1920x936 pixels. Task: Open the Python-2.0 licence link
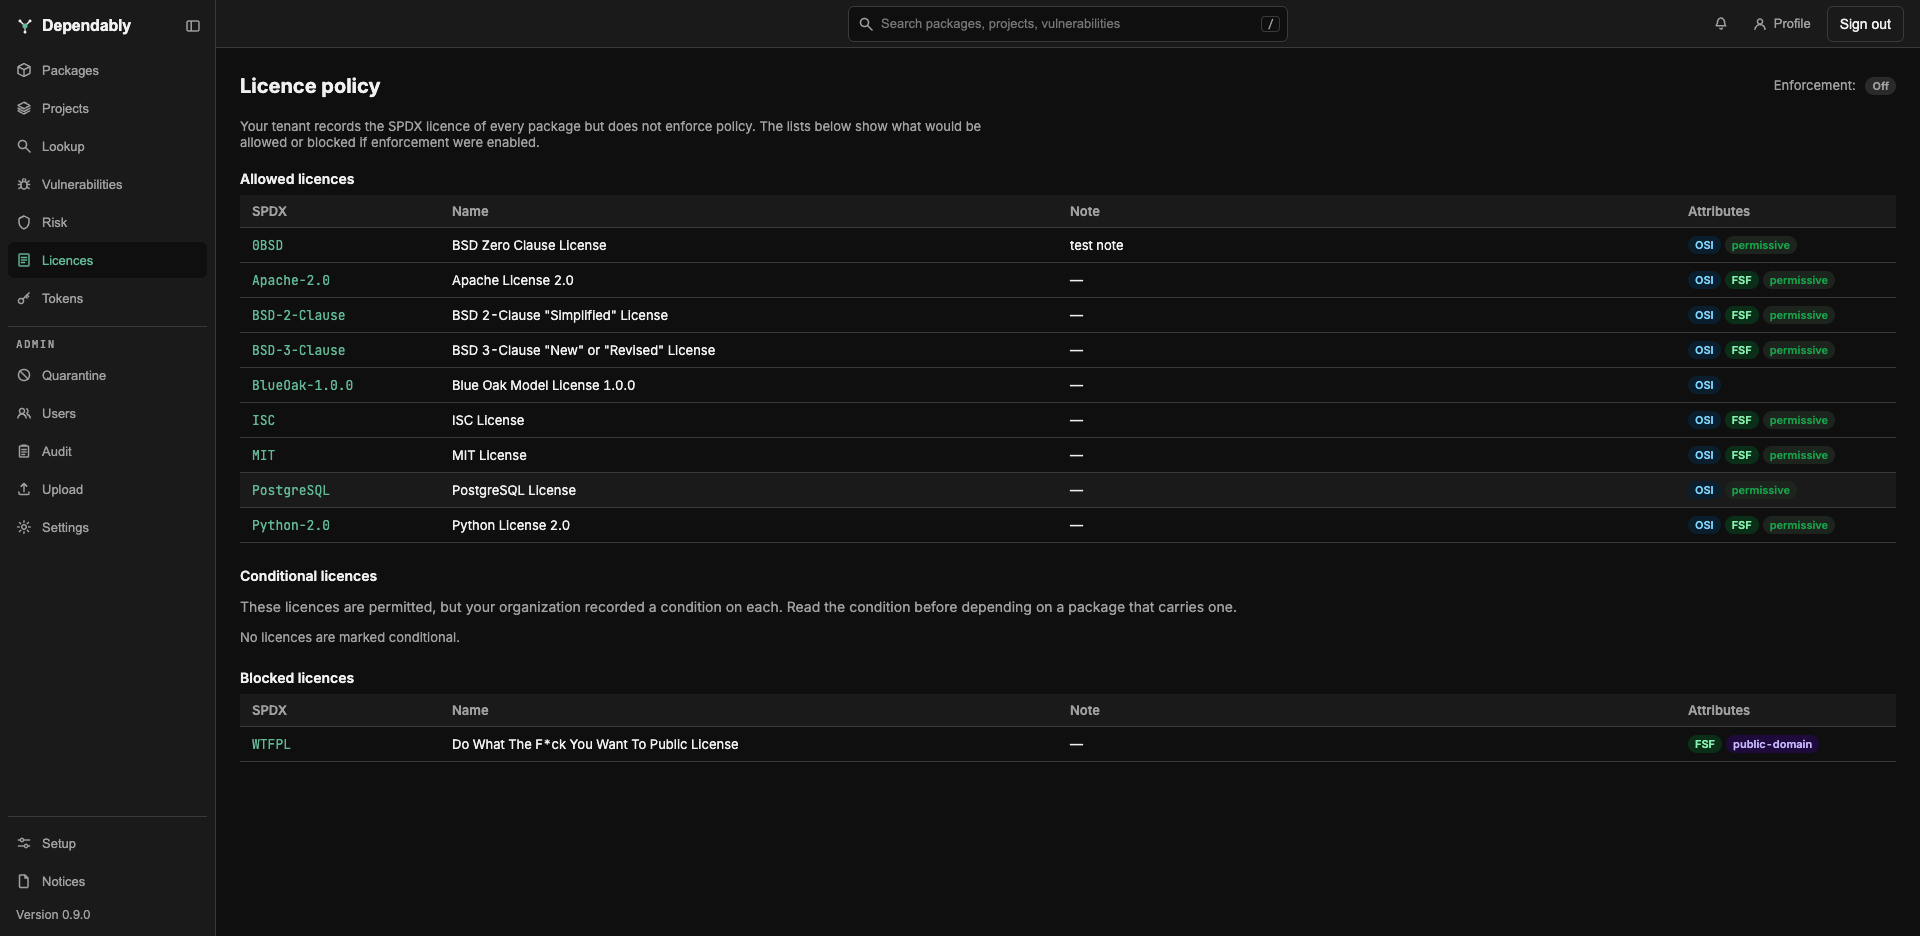click(291, 525)
